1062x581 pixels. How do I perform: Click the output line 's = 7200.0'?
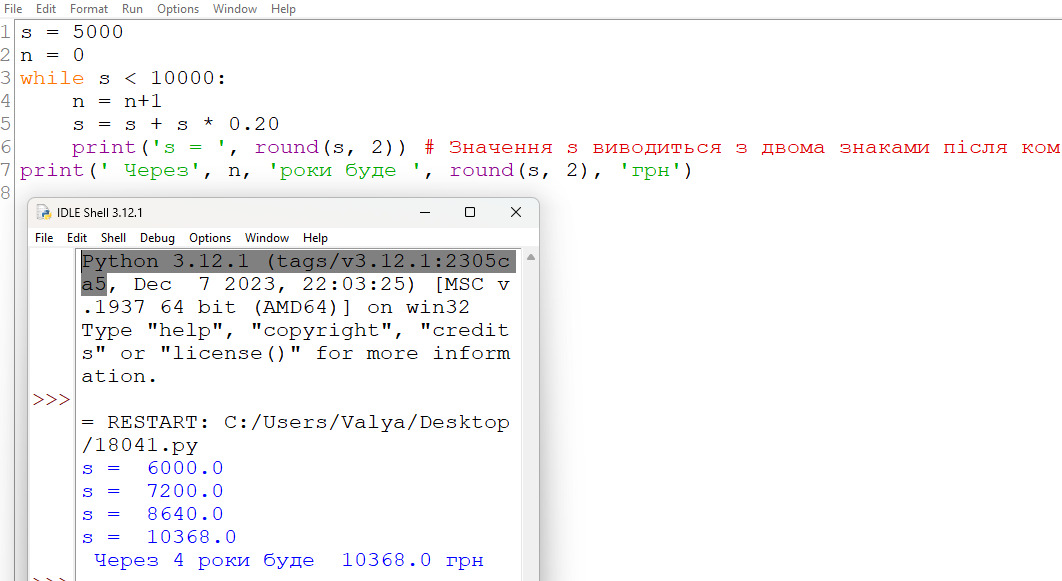(x=152, y=491)
